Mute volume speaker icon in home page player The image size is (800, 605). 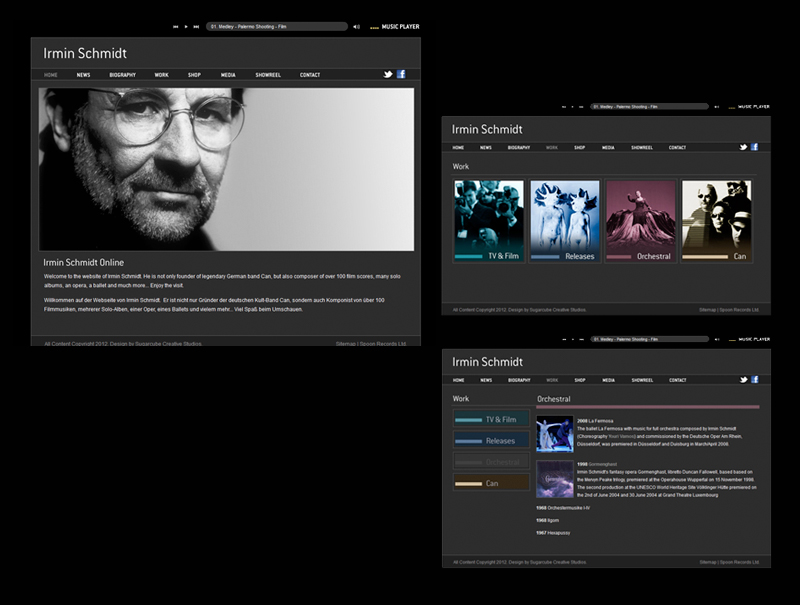pyautogui.click(x=356, y=27)
